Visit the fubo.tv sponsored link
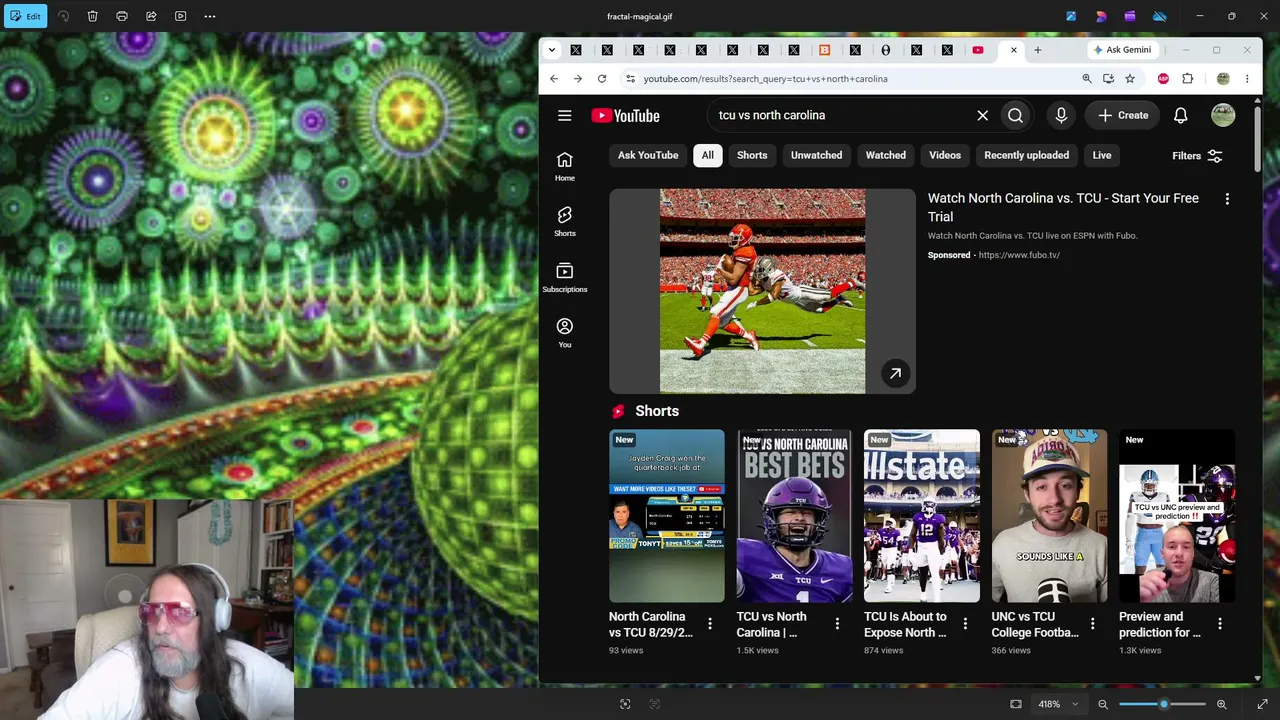 1019,255
